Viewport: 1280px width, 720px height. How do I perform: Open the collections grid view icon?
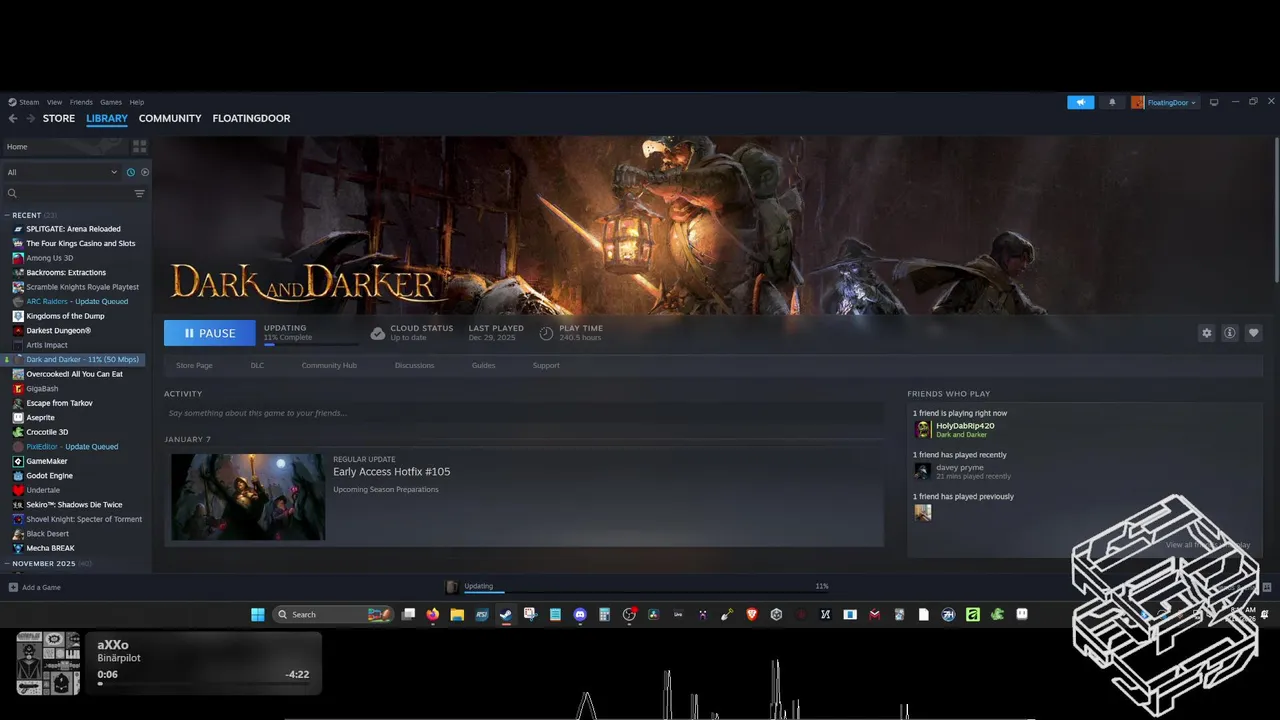(140, 146)
